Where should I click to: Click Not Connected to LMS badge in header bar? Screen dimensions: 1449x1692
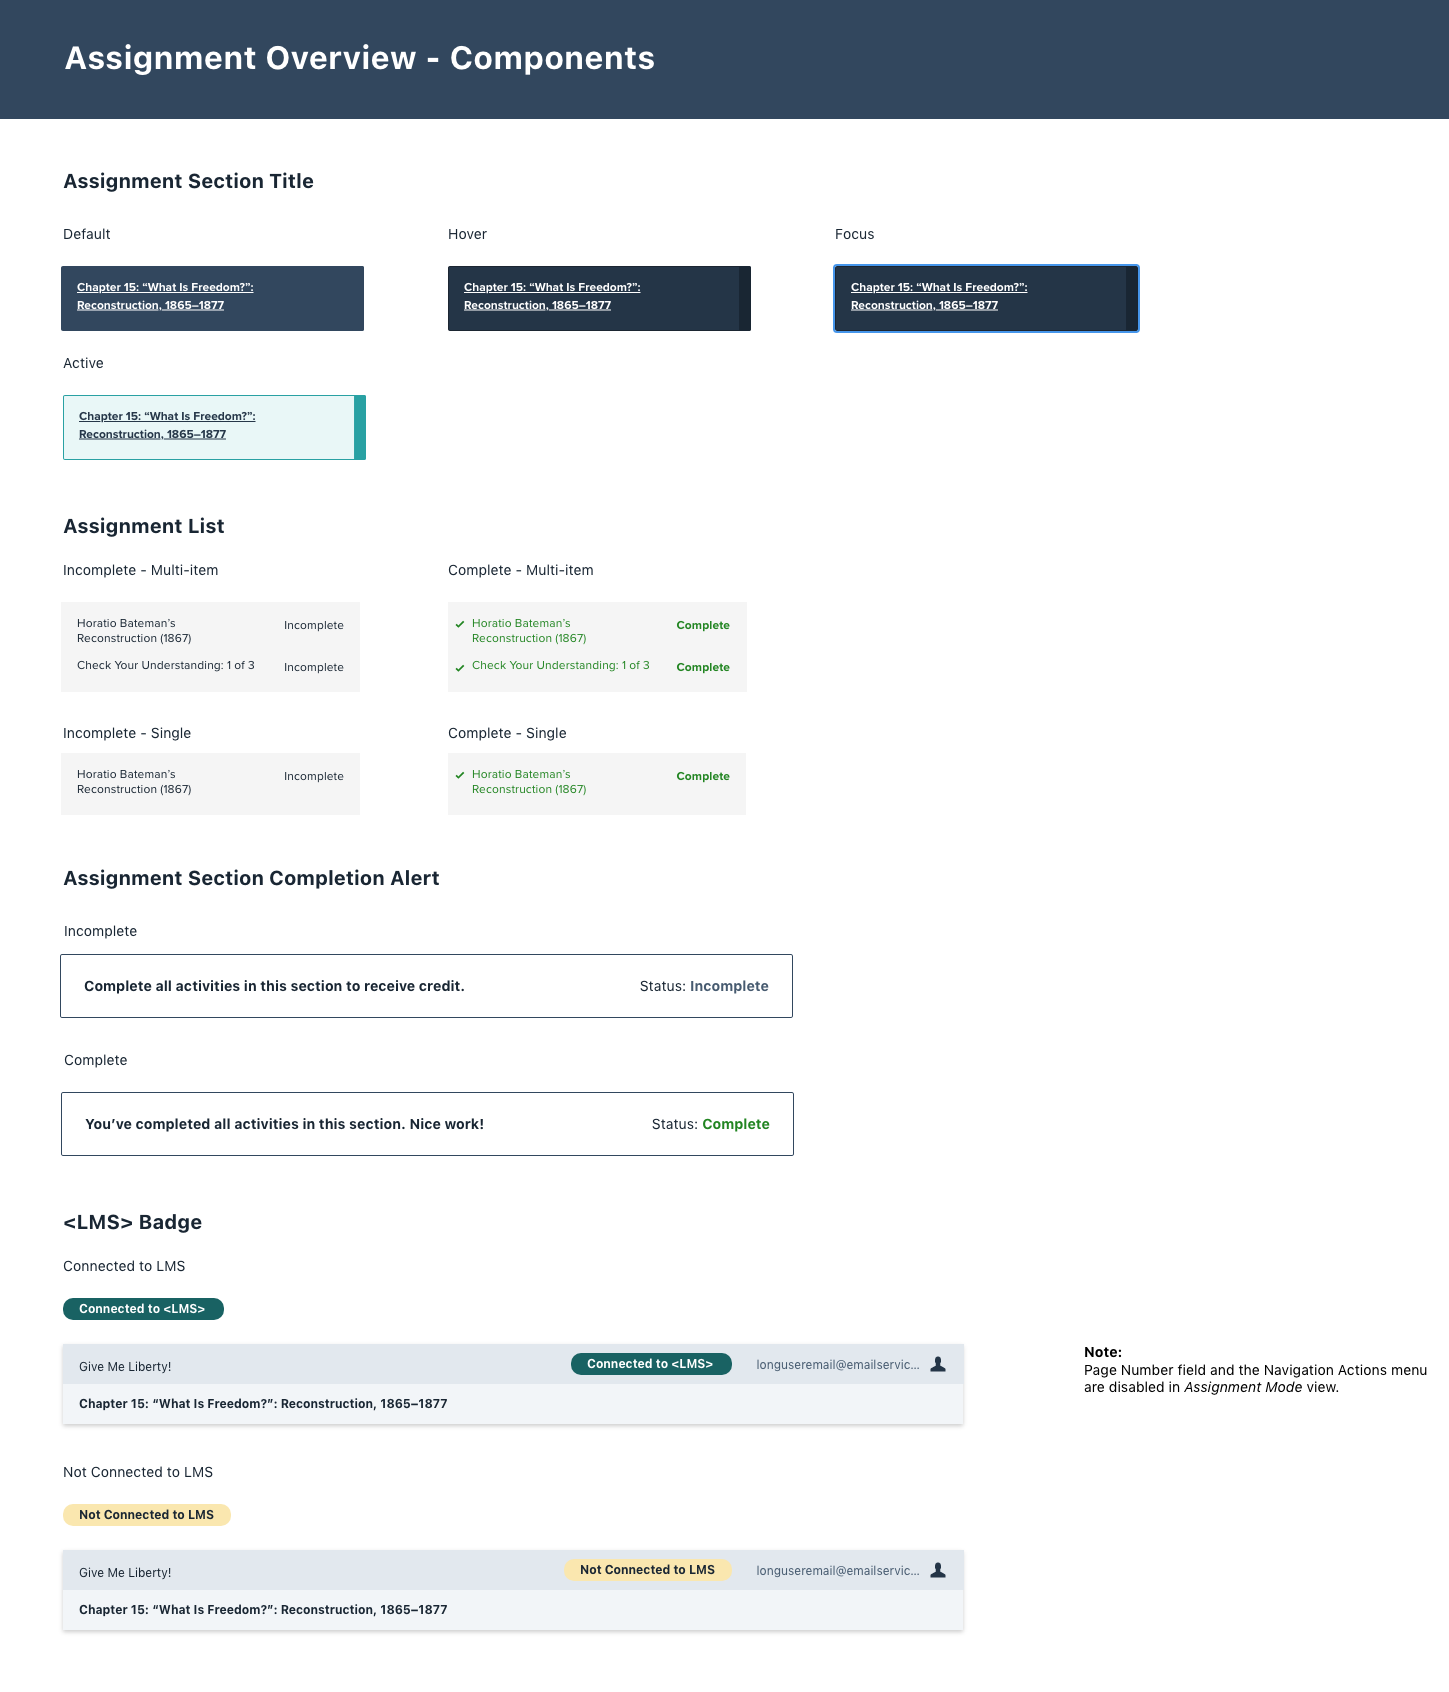(648, 1570)
